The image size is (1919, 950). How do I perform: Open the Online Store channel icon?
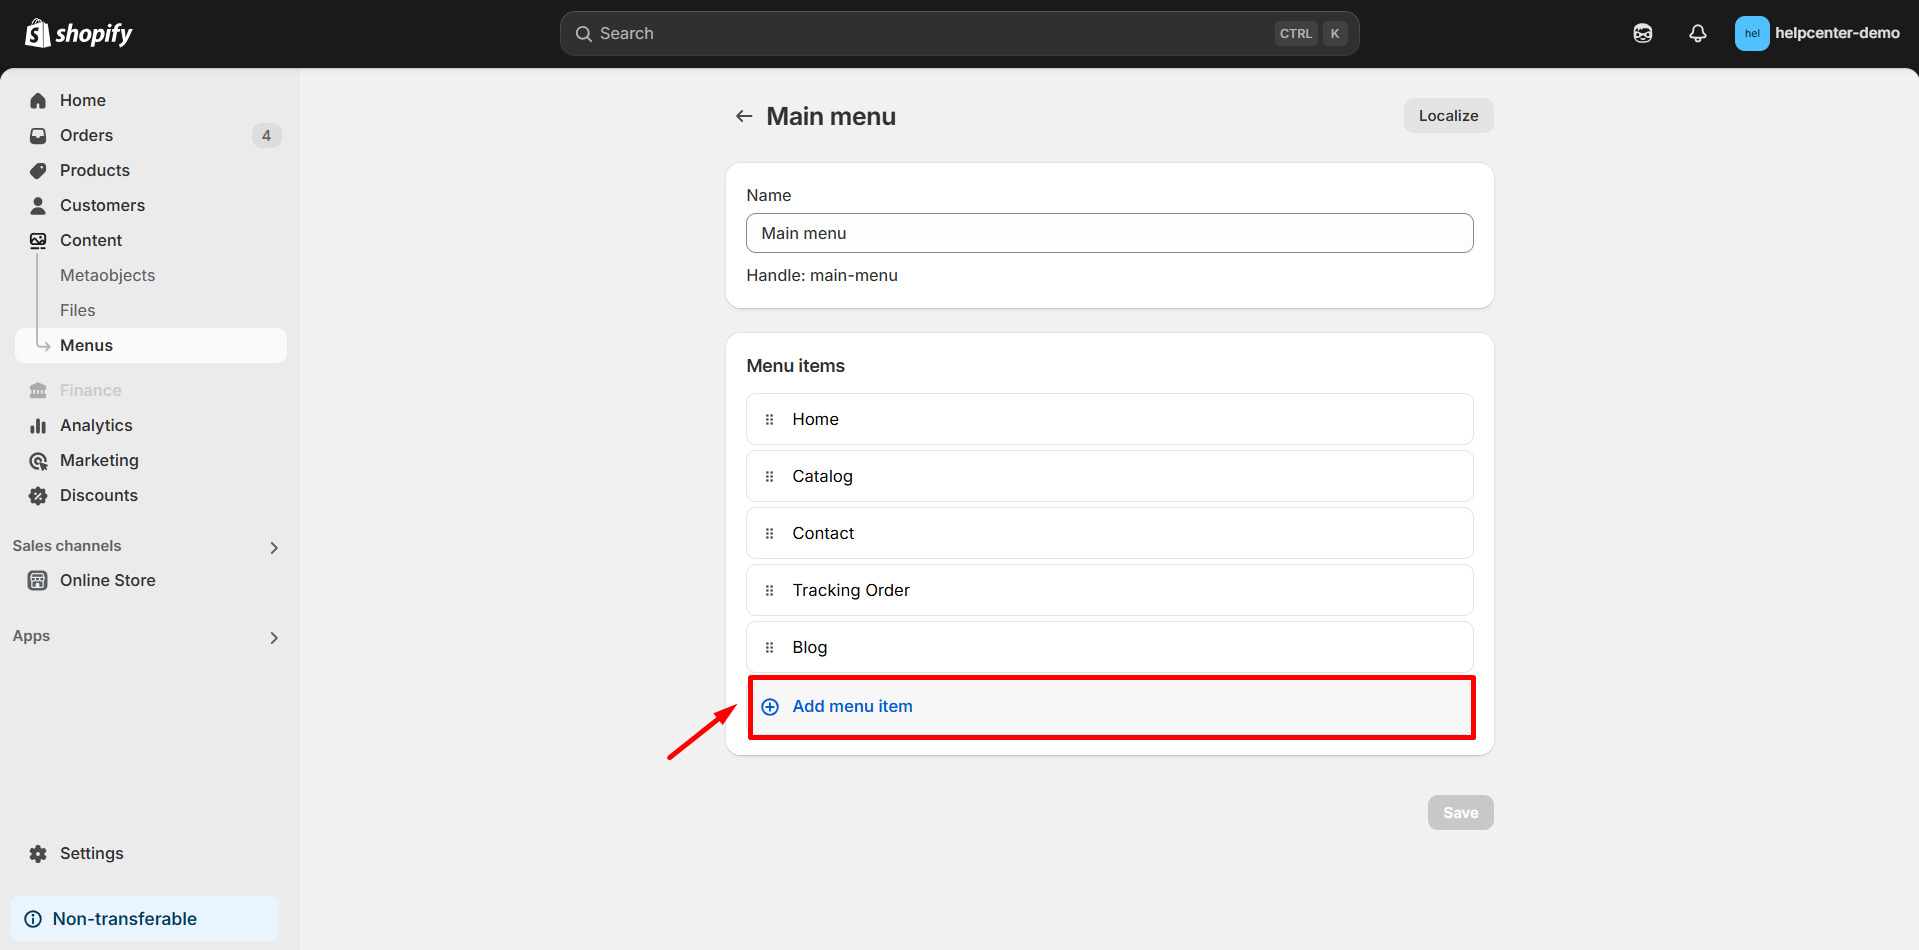click(x=37, y=580)
